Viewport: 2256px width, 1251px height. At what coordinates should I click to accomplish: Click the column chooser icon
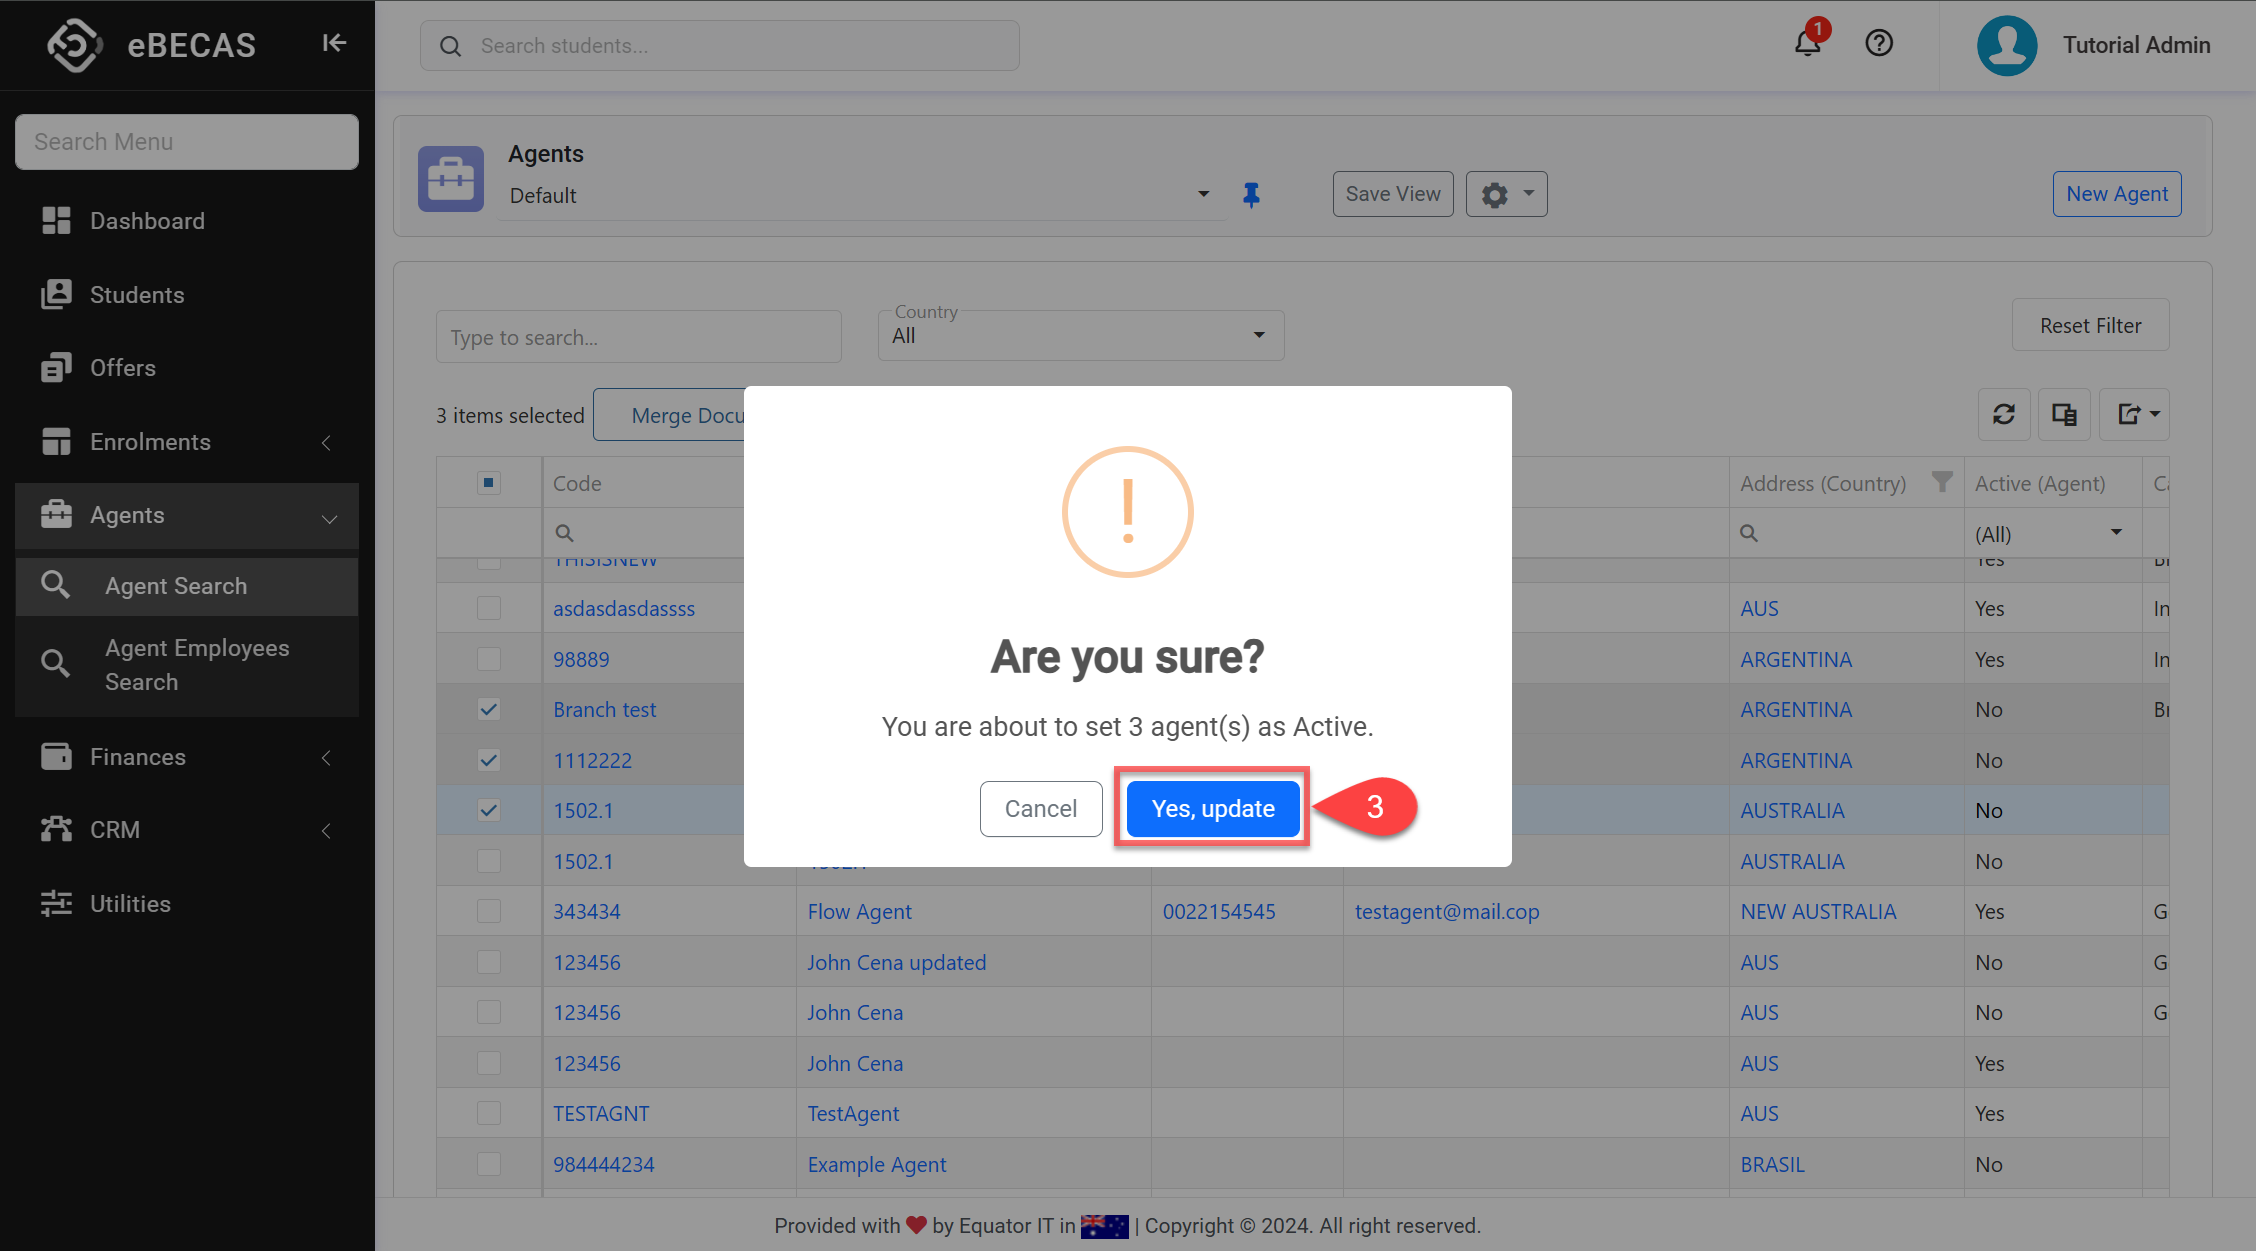2064,414
